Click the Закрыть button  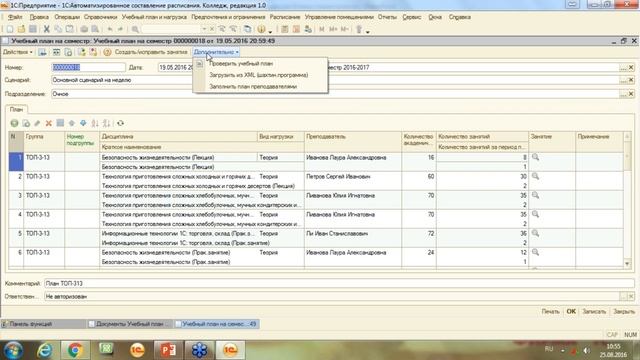click(x=624, y=311)
